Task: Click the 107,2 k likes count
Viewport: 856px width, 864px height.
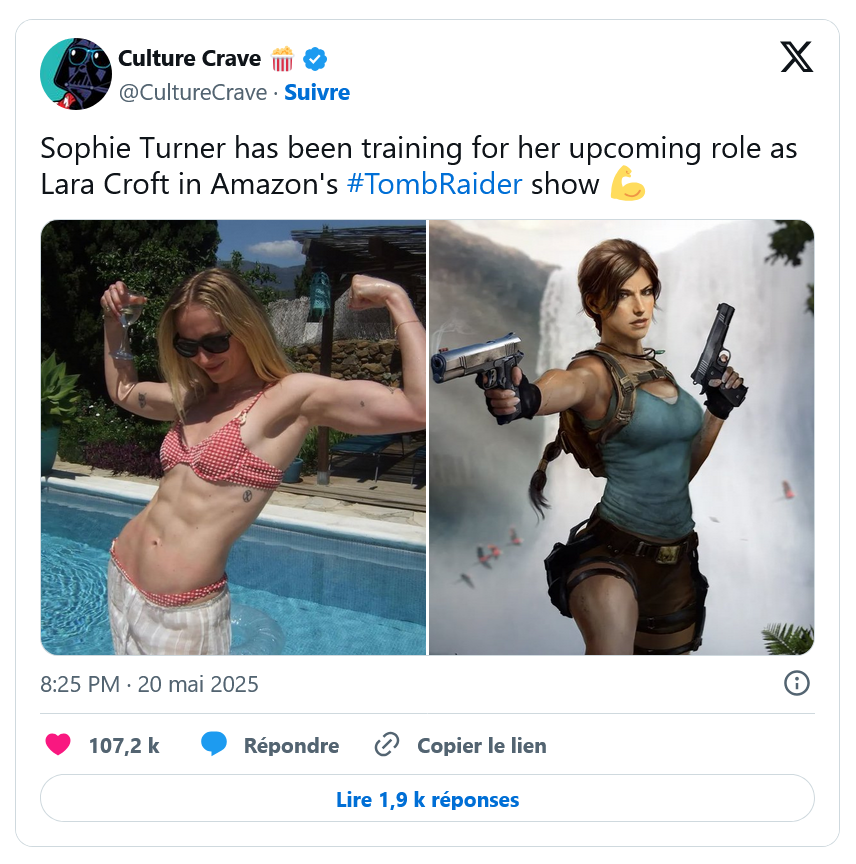Action: 124,746
